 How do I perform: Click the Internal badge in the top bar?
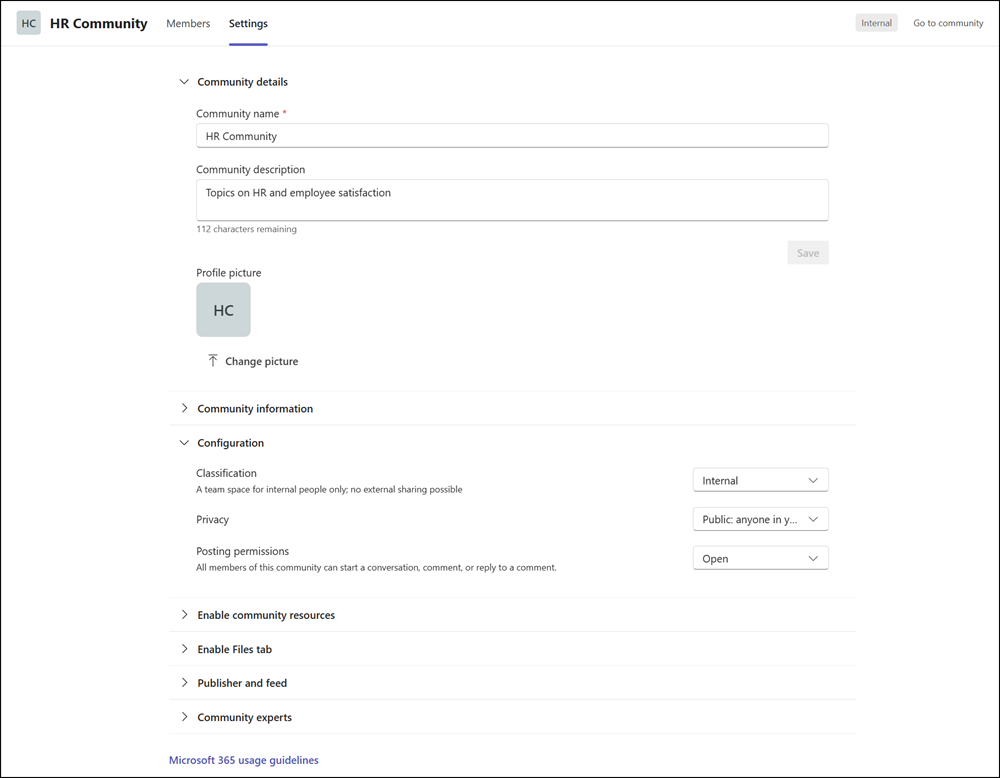[x=876, y=21]
